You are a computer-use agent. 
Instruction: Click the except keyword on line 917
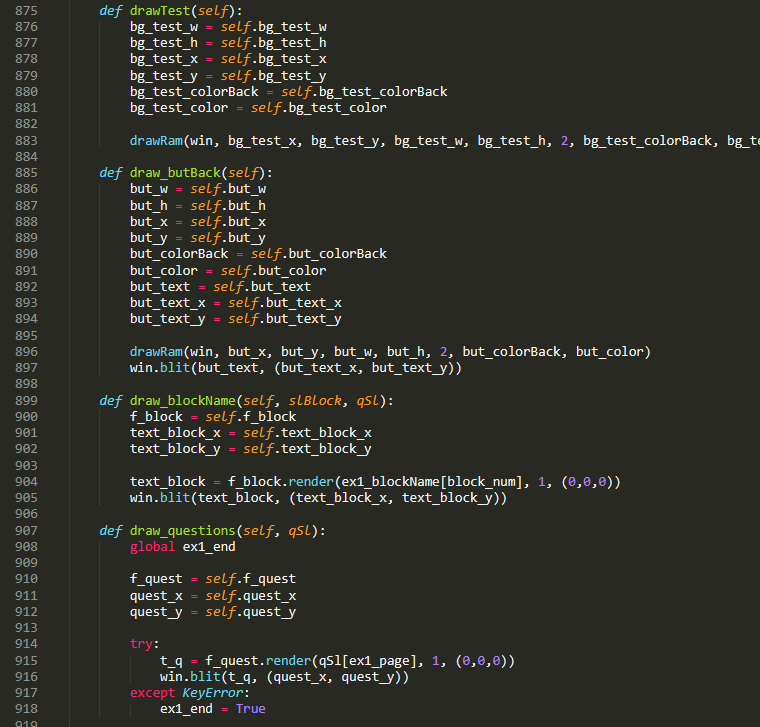point(152,693)
